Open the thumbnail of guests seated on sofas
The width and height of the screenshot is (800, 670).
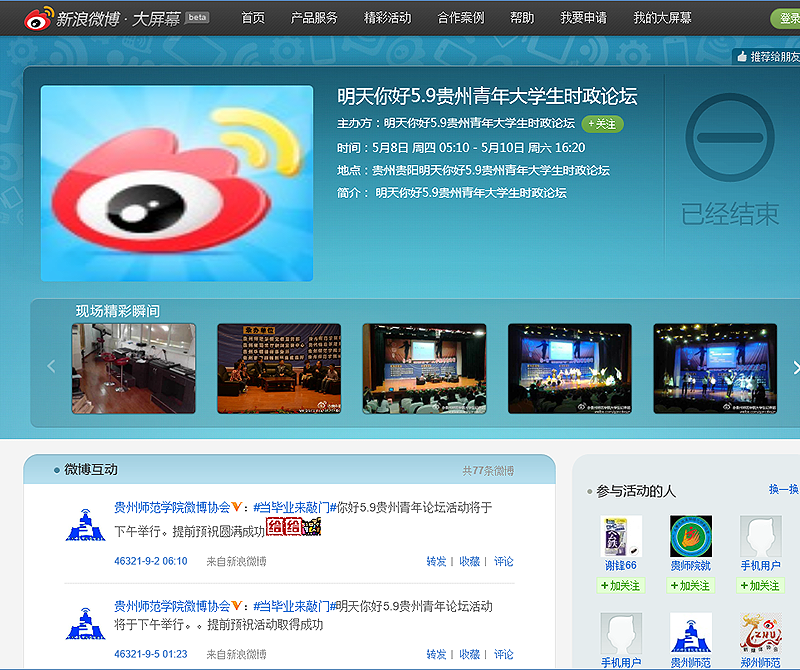point(279,368)
